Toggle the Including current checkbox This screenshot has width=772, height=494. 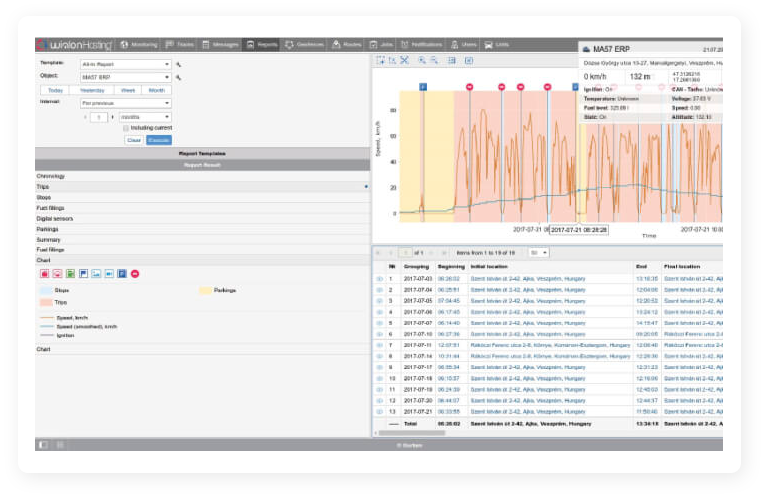coord(126,128)
